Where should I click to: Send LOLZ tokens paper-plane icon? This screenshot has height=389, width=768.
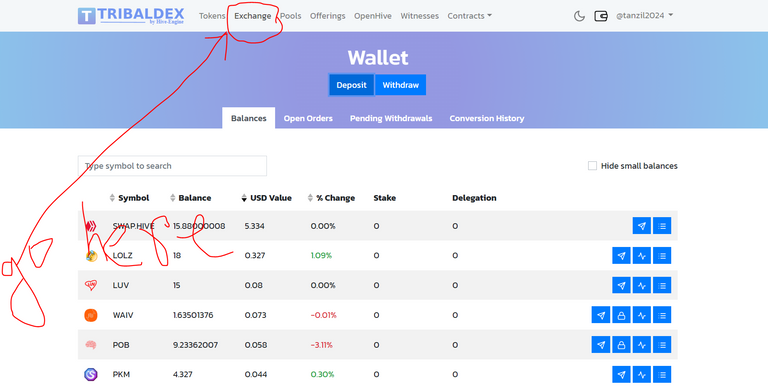point(621,256)
